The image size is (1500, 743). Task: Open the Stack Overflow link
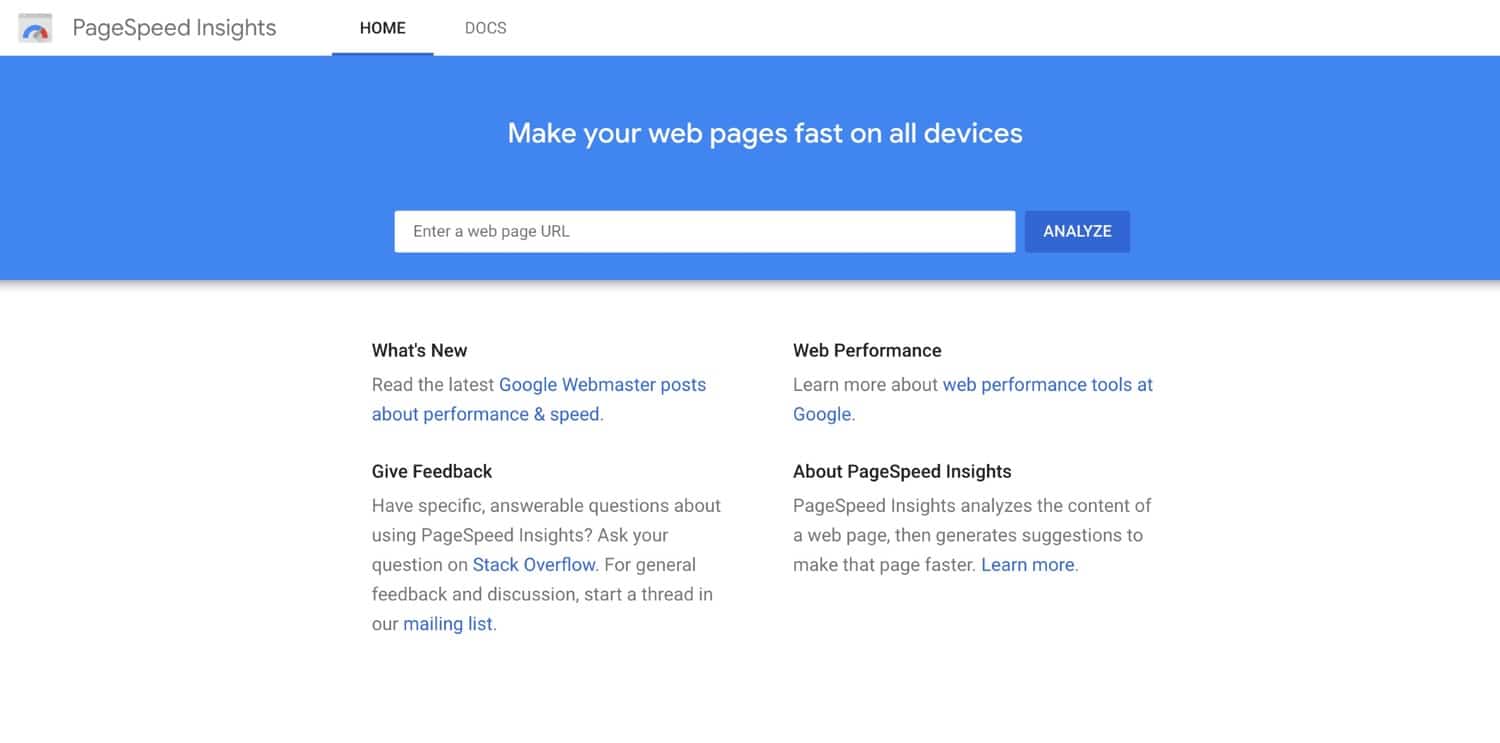pos(534,564)
